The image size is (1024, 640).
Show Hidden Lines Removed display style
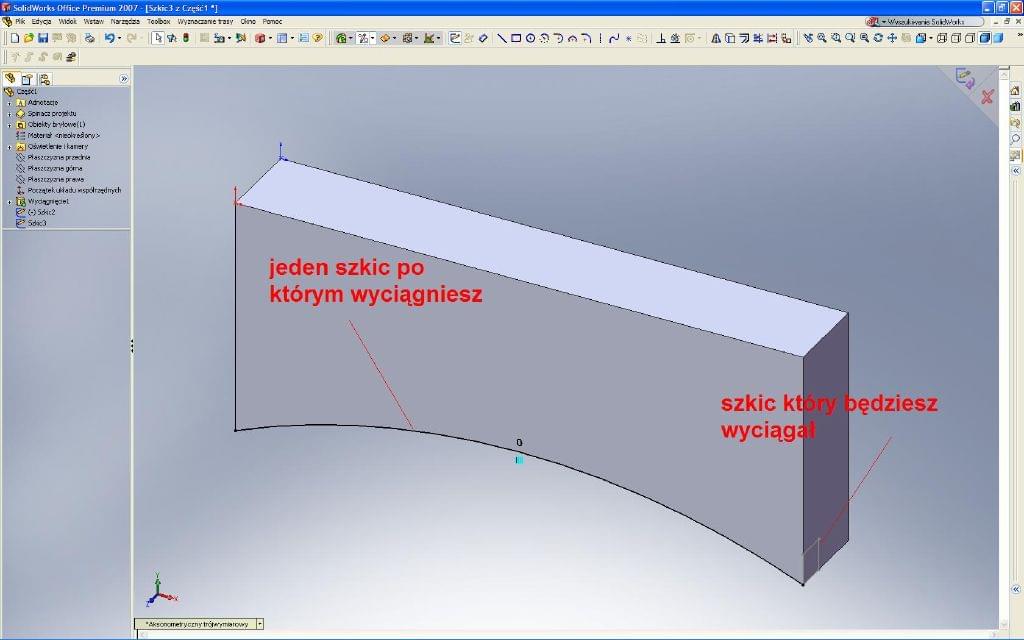(970, 39)
